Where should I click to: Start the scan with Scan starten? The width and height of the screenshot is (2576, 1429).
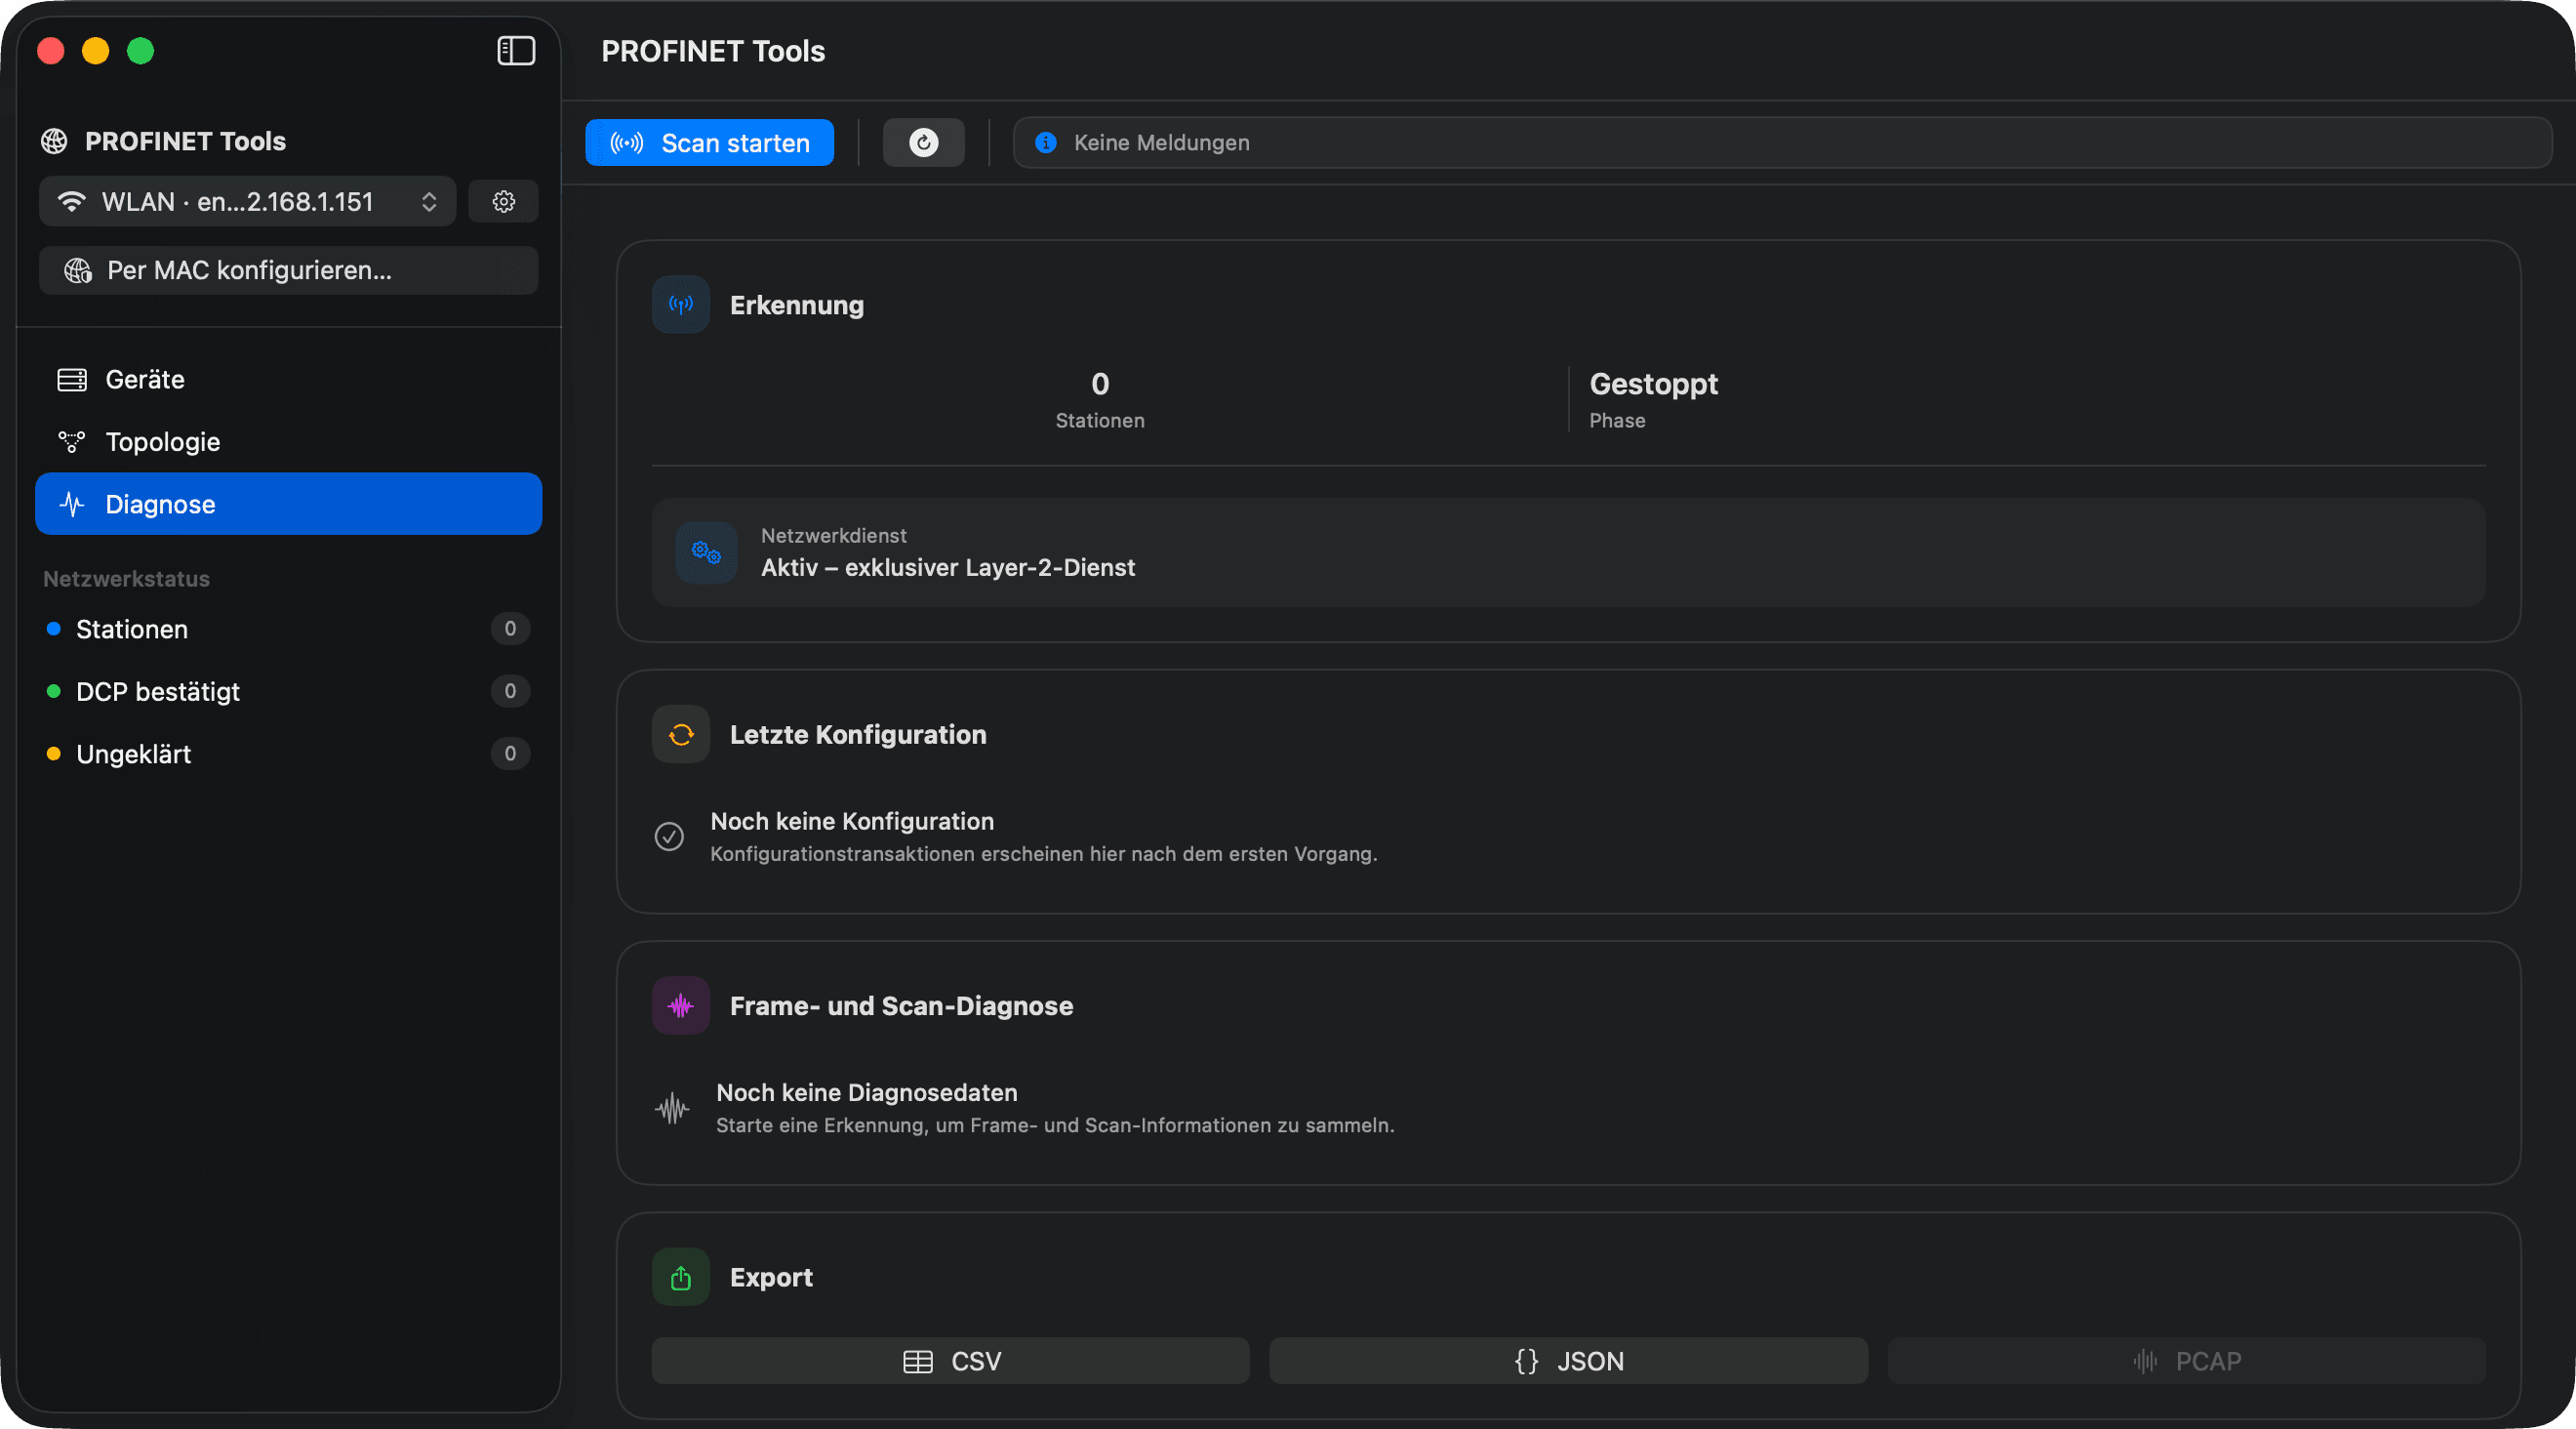(x=709, y=143)
